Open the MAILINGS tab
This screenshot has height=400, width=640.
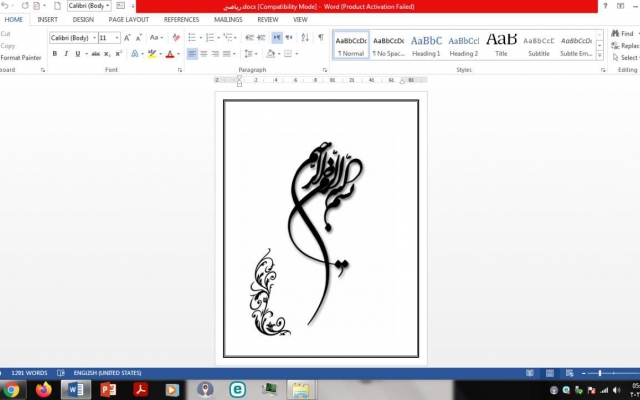click(x=228, y=20)
